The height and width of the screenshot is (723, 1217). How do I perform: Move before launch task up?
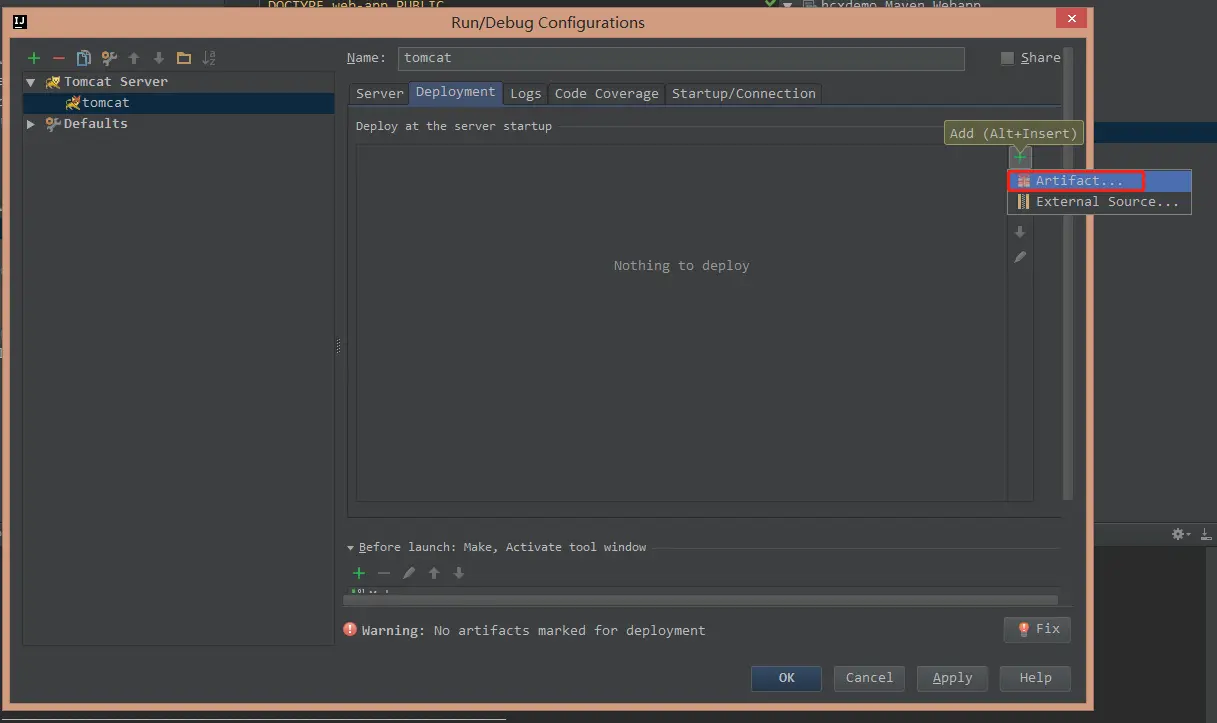pyautogui.click(x=434, y=573)
